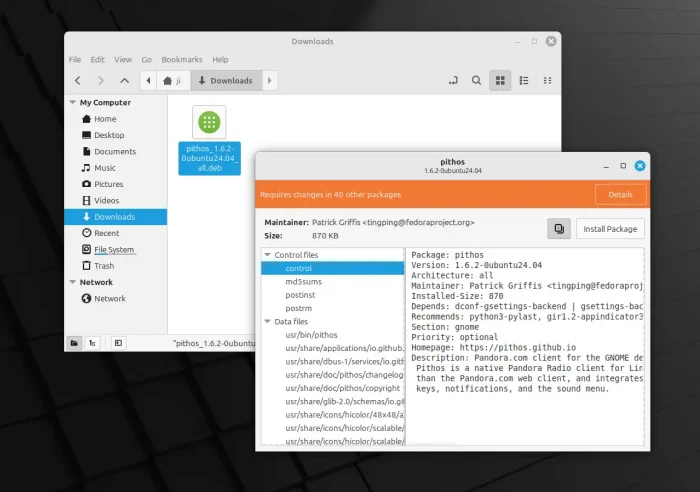This screenshot has height=492, width=700.
Task: Click the Homepage https://pithos.github.io text
Action: pos(493,347)
